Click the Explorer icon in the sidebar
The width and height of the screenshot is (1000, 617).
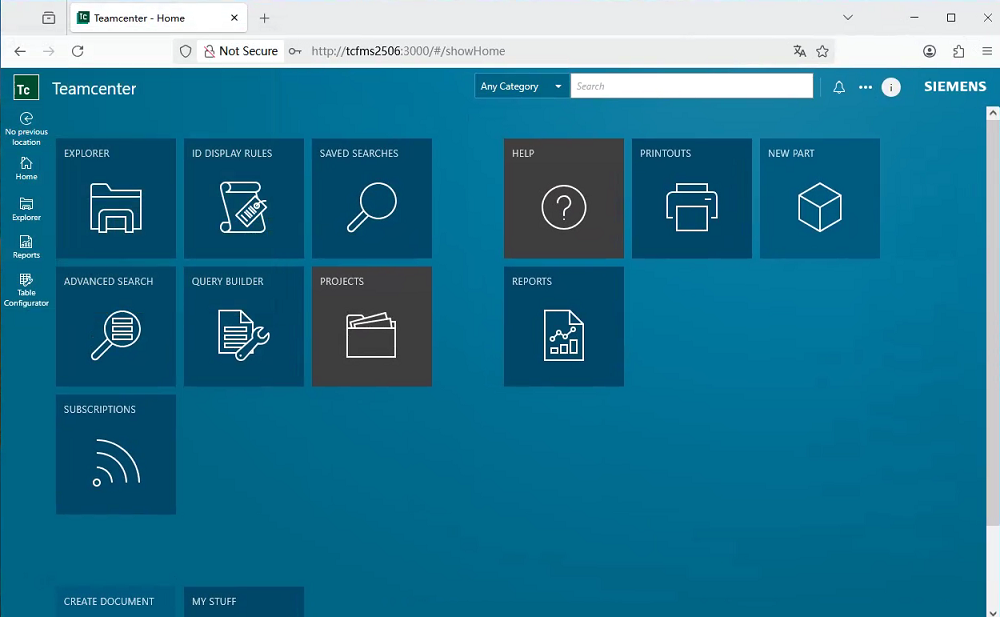click(26, 209)
